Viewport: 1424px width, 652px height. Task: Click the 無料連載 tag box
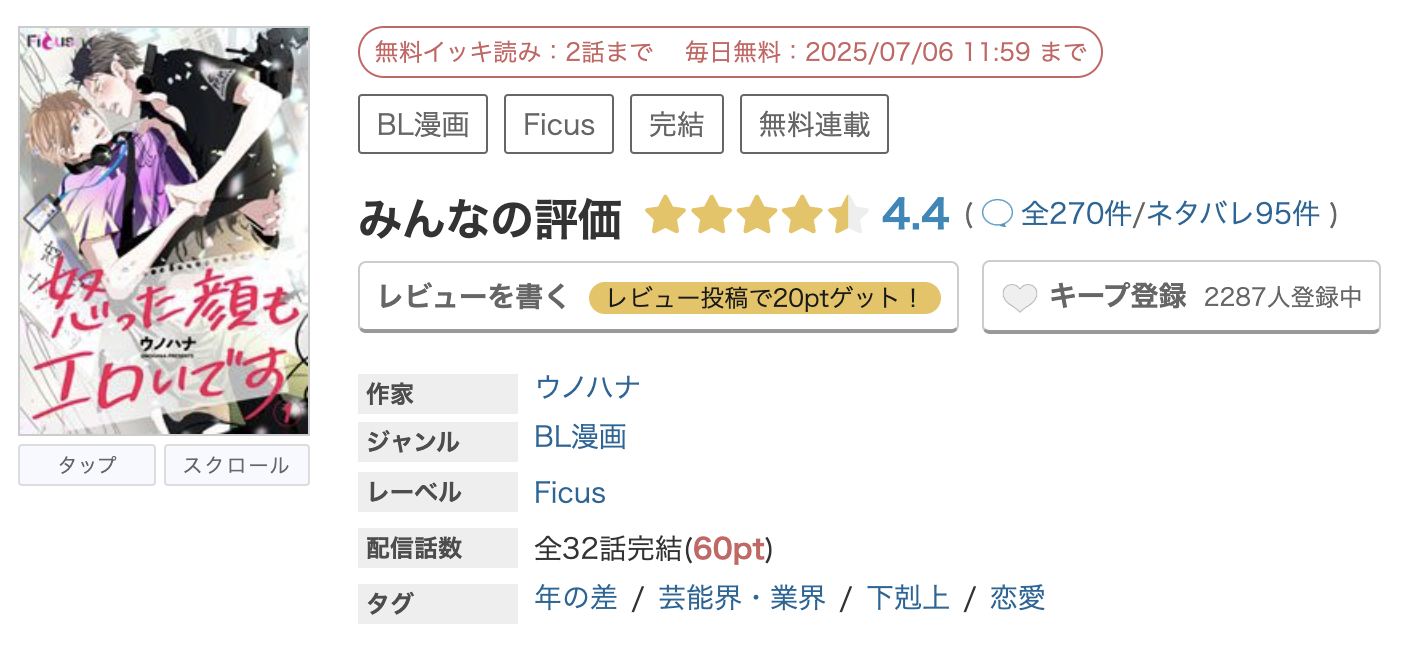(814, 125)
